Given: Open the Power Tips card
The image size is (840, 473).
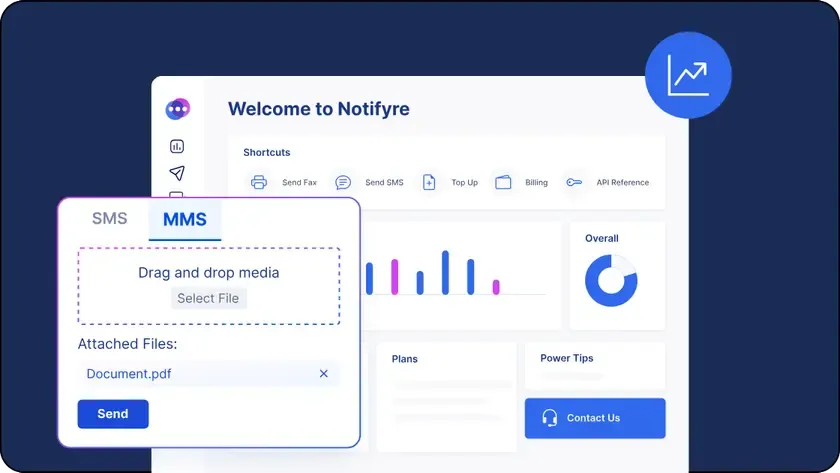Looking at the screenshot, I should [594, 365].
